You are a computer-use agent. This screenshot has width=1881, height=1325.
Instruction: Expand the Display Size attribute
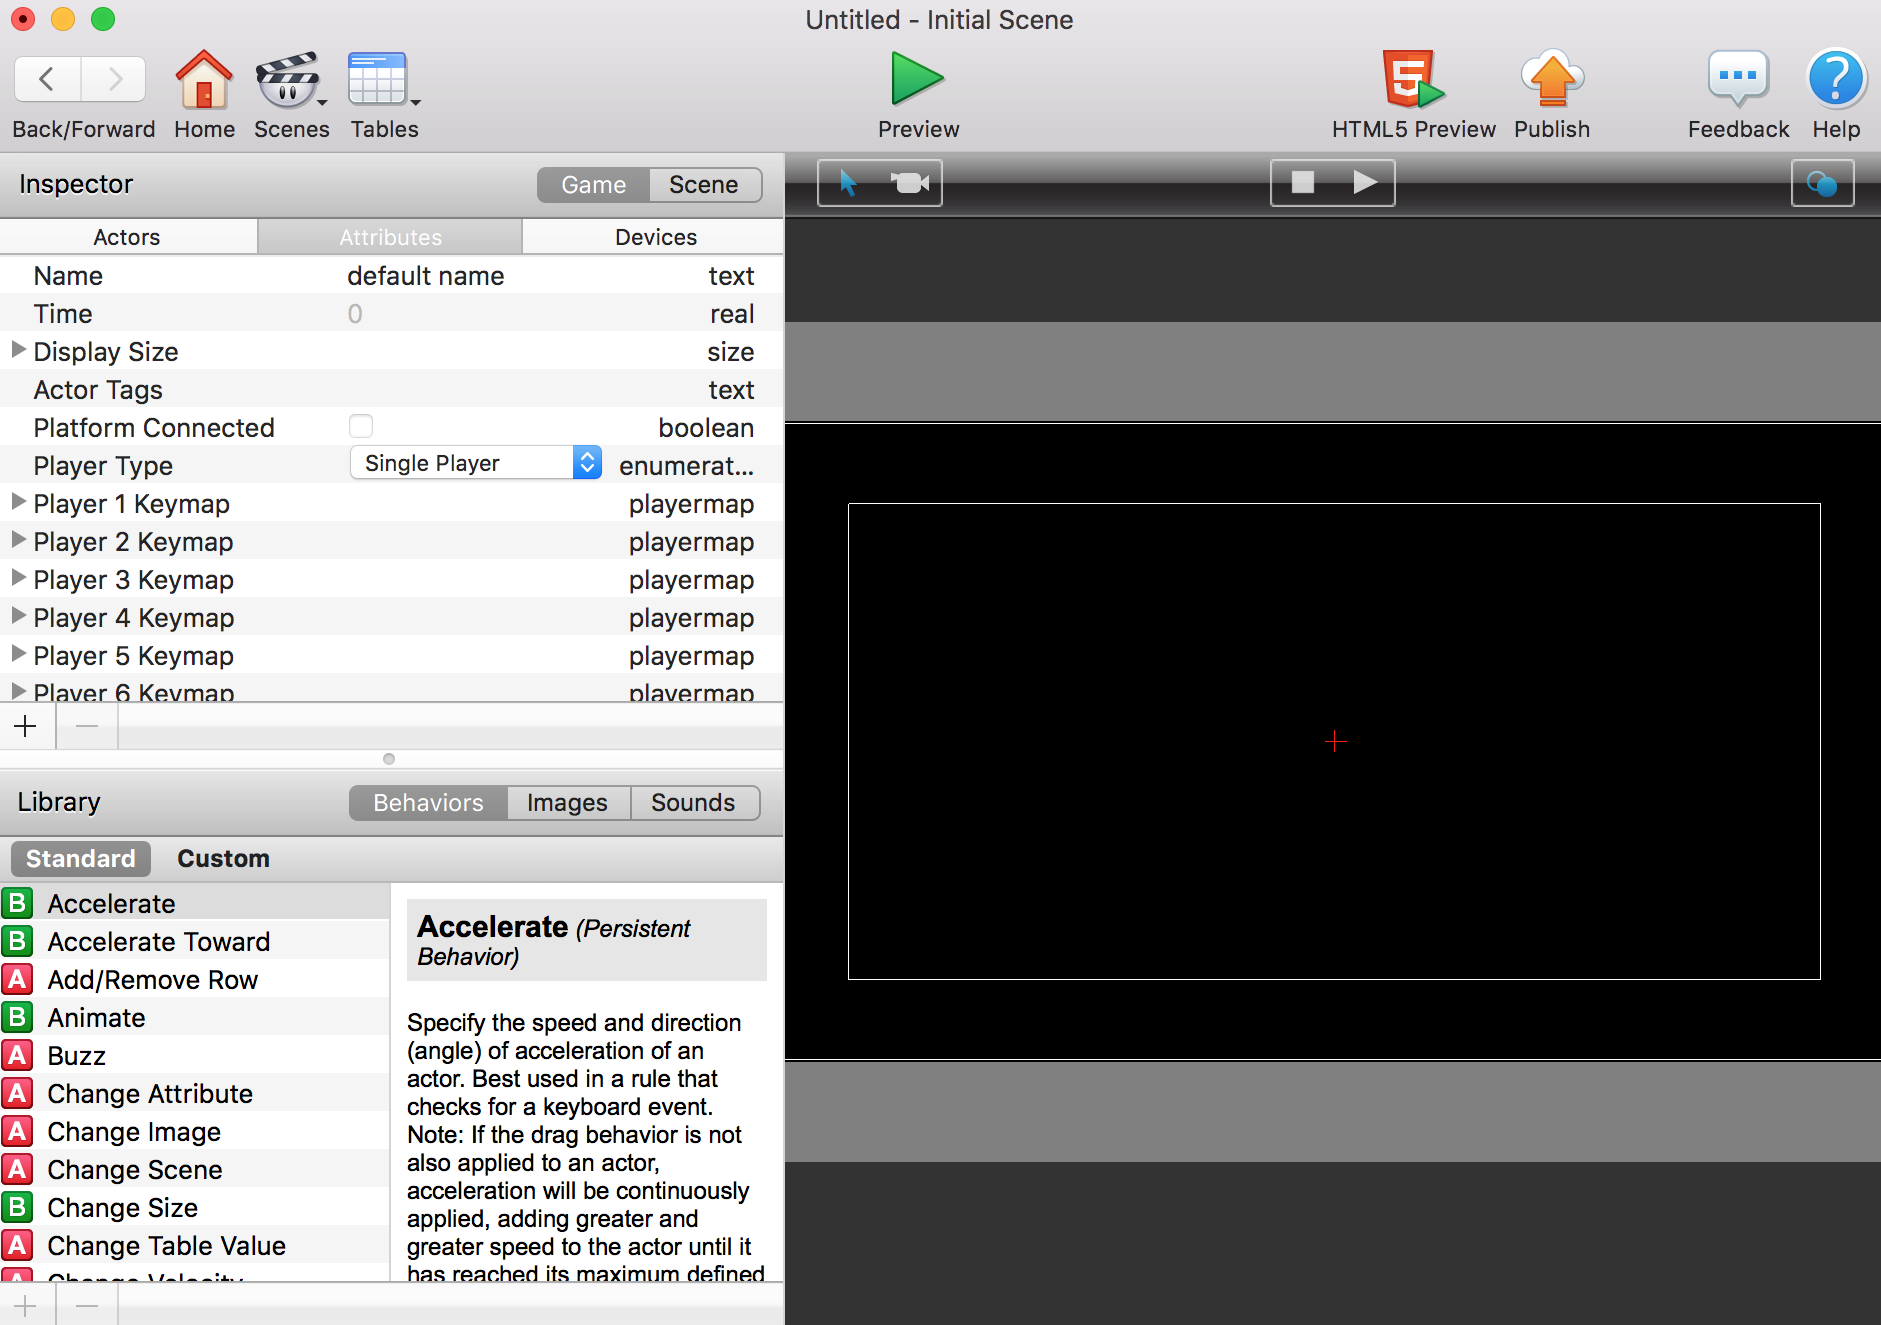click(18, 350)
